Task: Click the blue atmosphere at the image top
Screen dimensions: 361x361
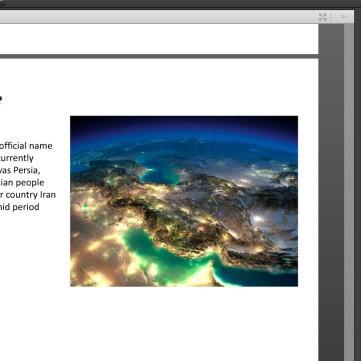Action: tap(184, 128)
